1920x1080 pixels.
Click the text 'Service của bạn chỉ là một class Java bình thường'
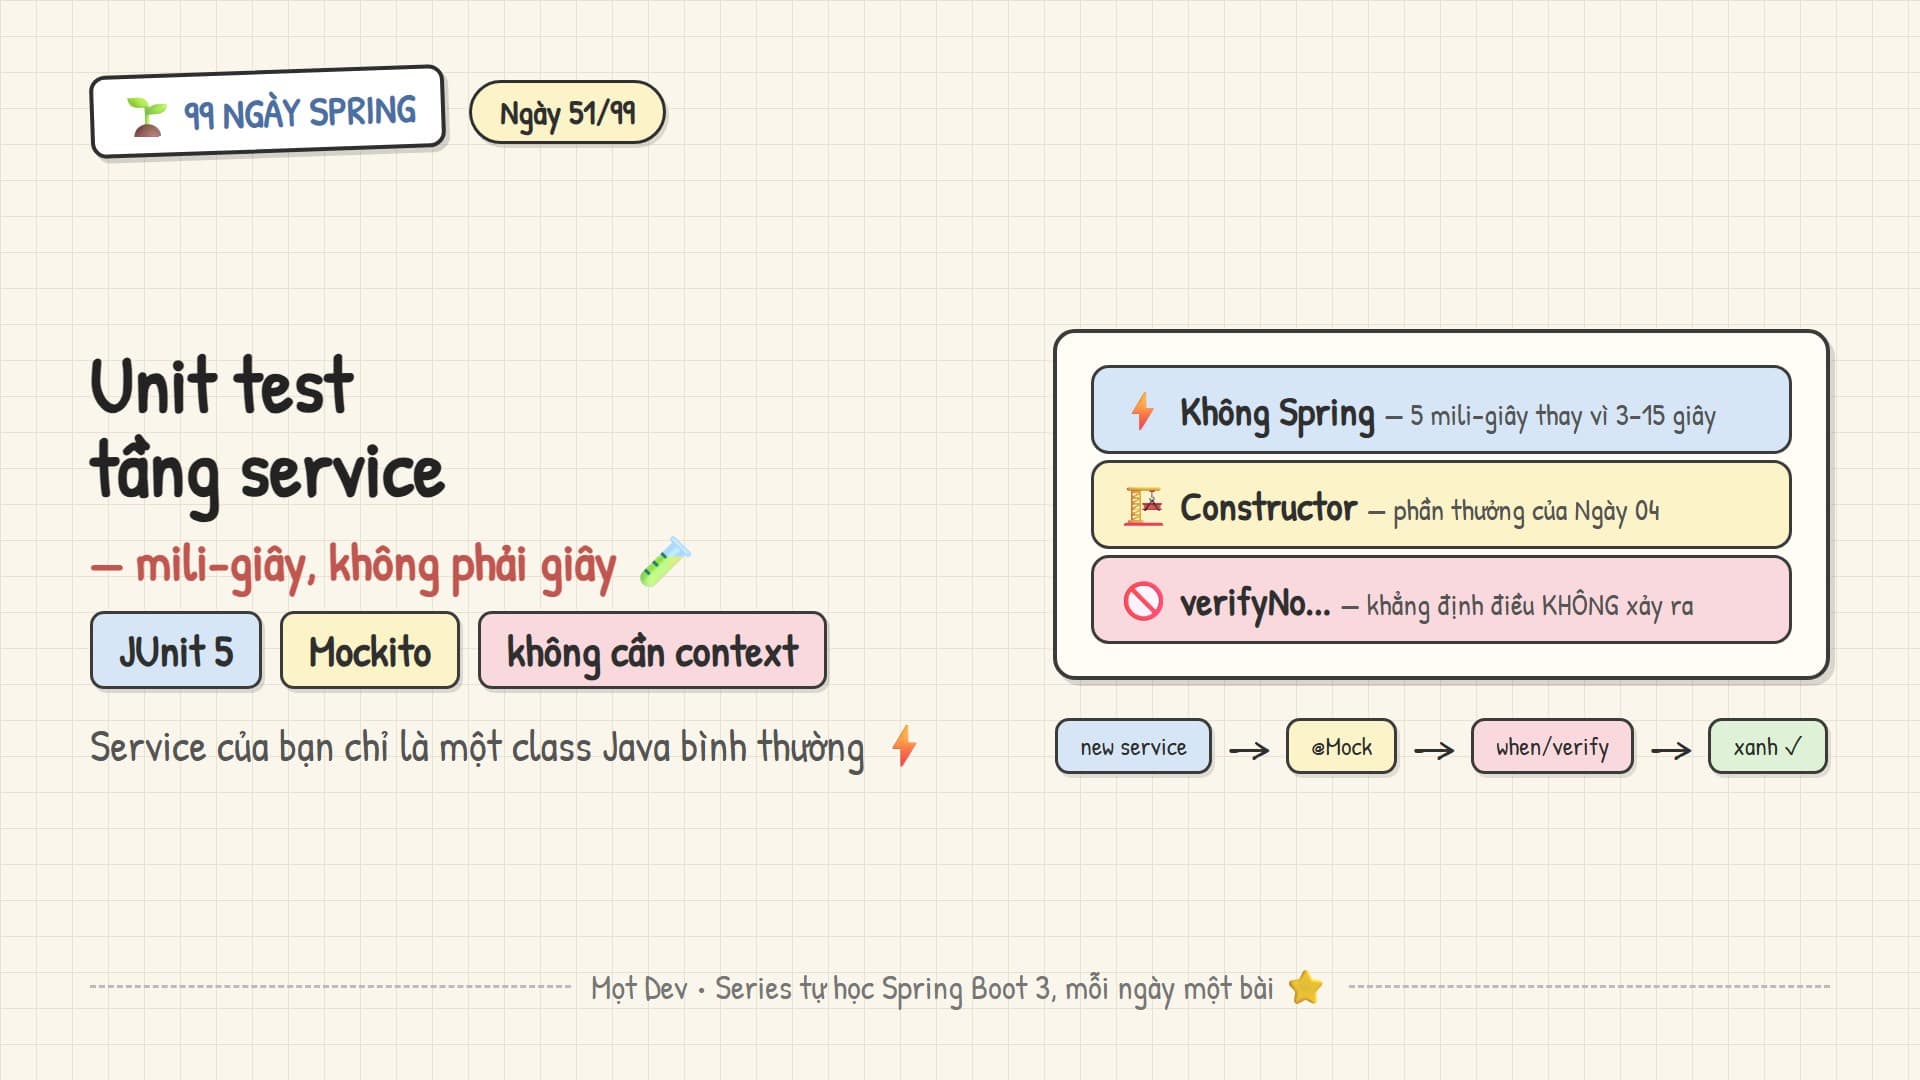[x=477, y=747]
